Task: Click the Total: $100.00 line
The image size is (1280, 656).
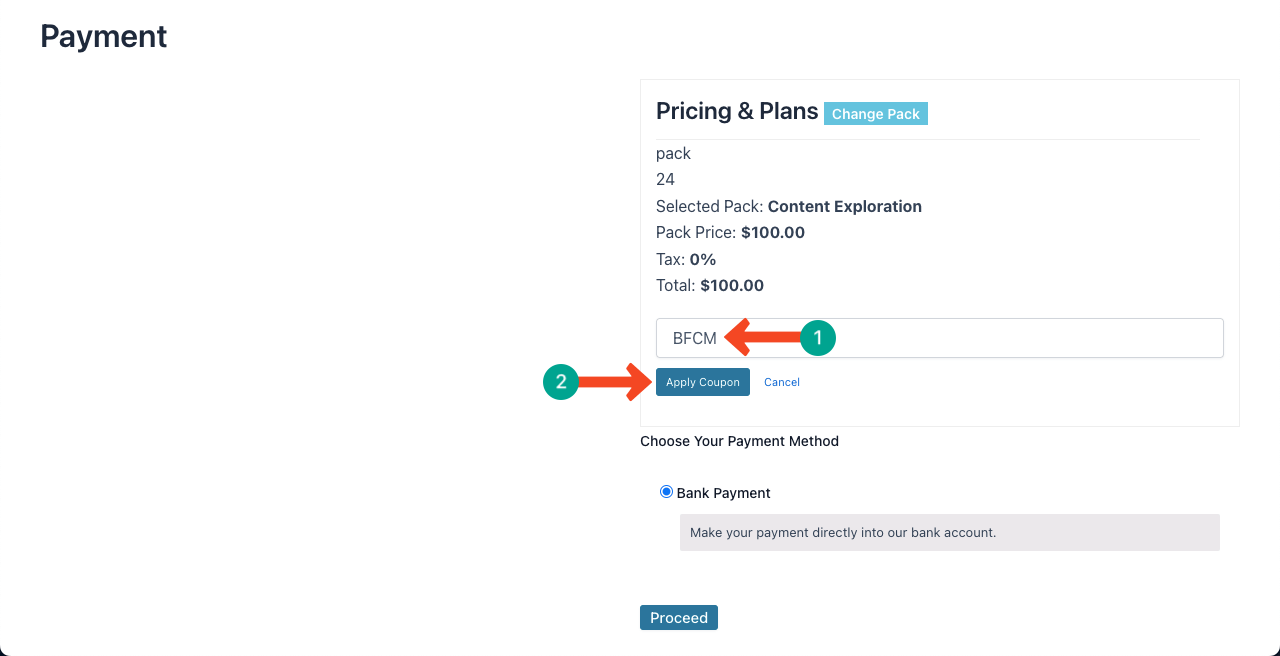Action: tap(710, 285)
